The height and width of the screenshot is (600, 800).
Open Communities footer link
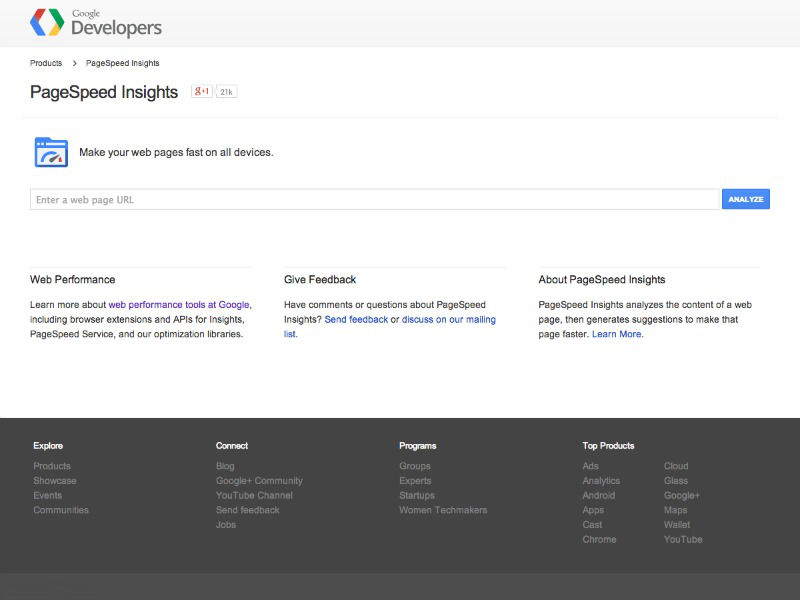[x=61, y=510]
